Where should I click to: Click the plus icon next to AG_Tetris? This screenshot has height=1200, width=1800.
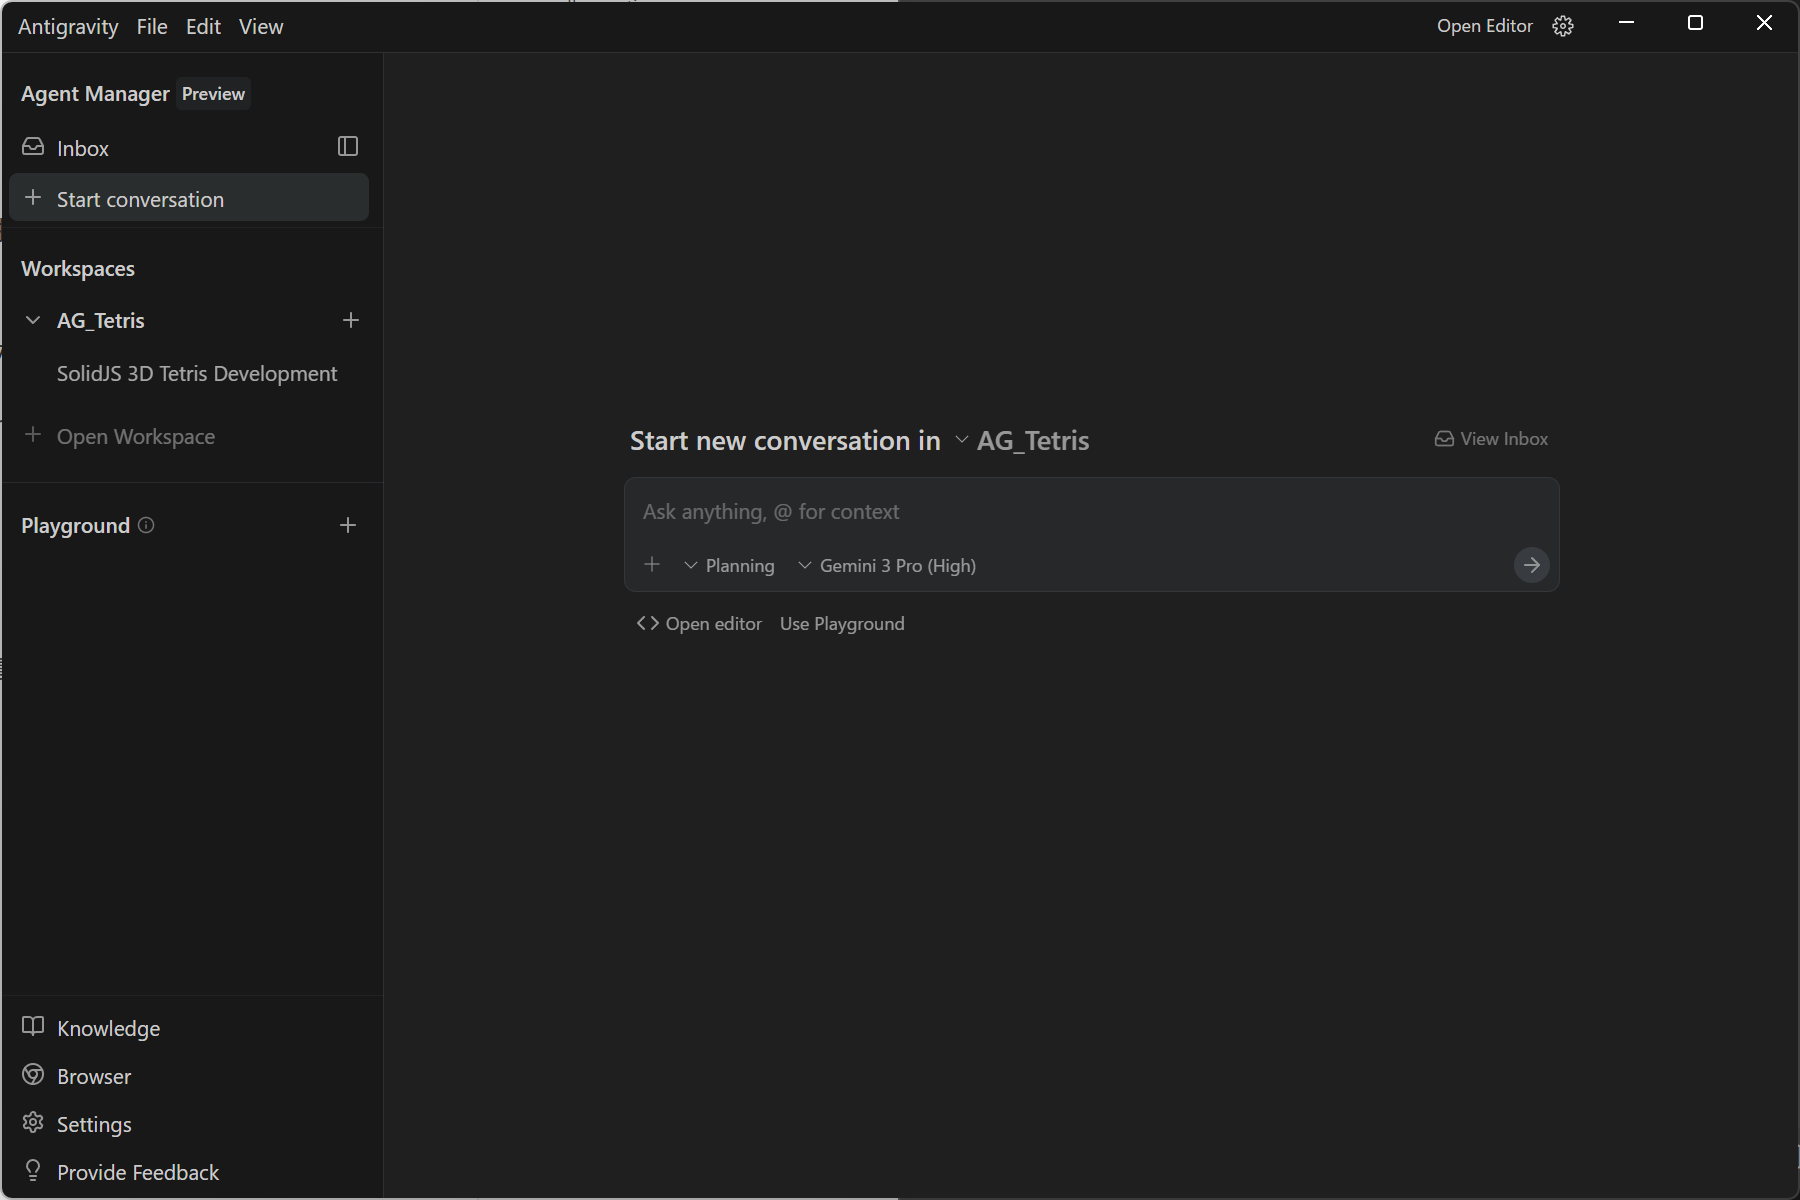(x=351, y=321)
